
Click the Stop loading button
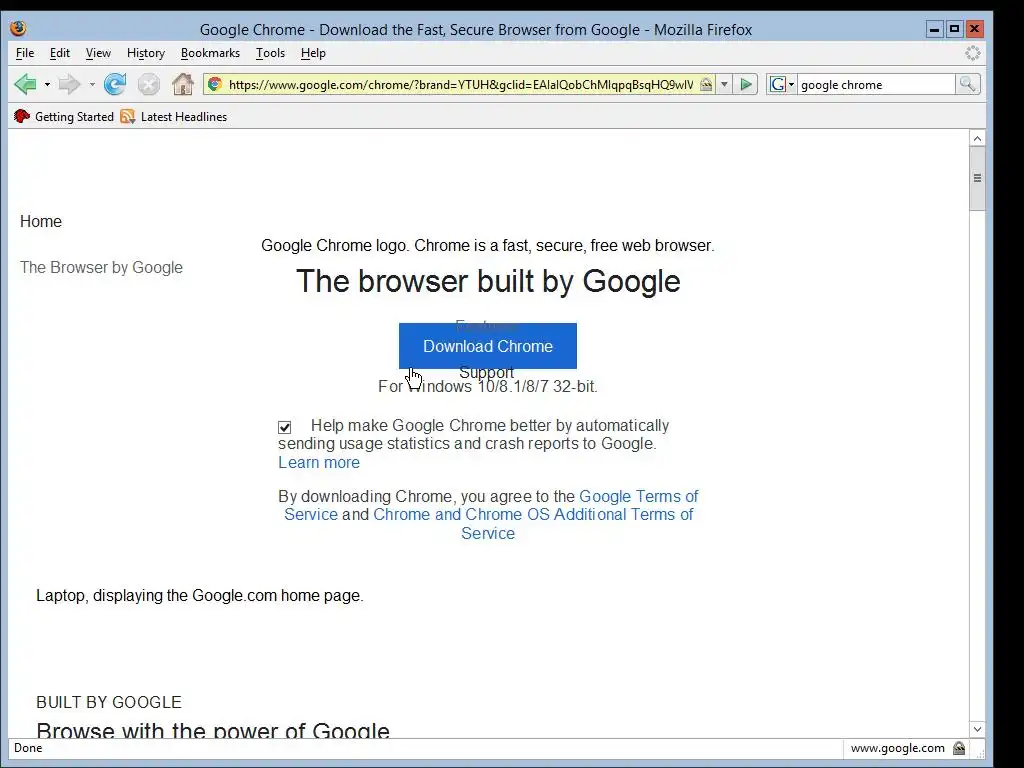pos(149,84)
